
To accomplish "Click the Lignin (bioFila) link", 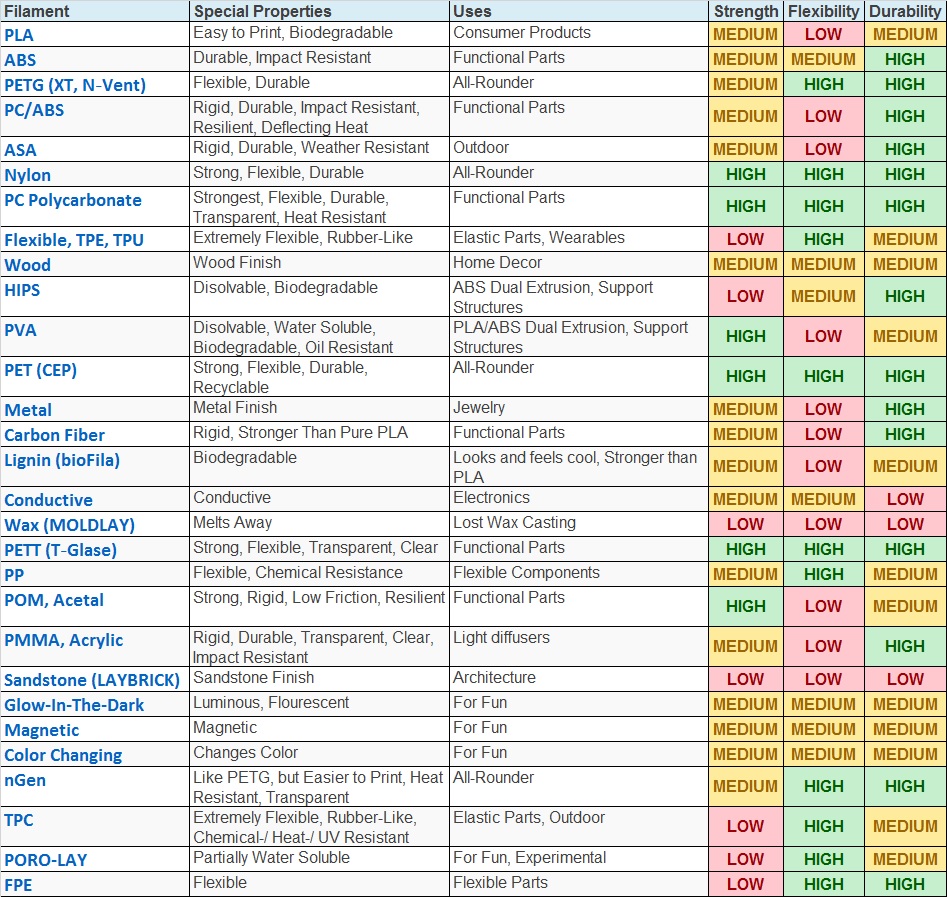I will point(62,460).
